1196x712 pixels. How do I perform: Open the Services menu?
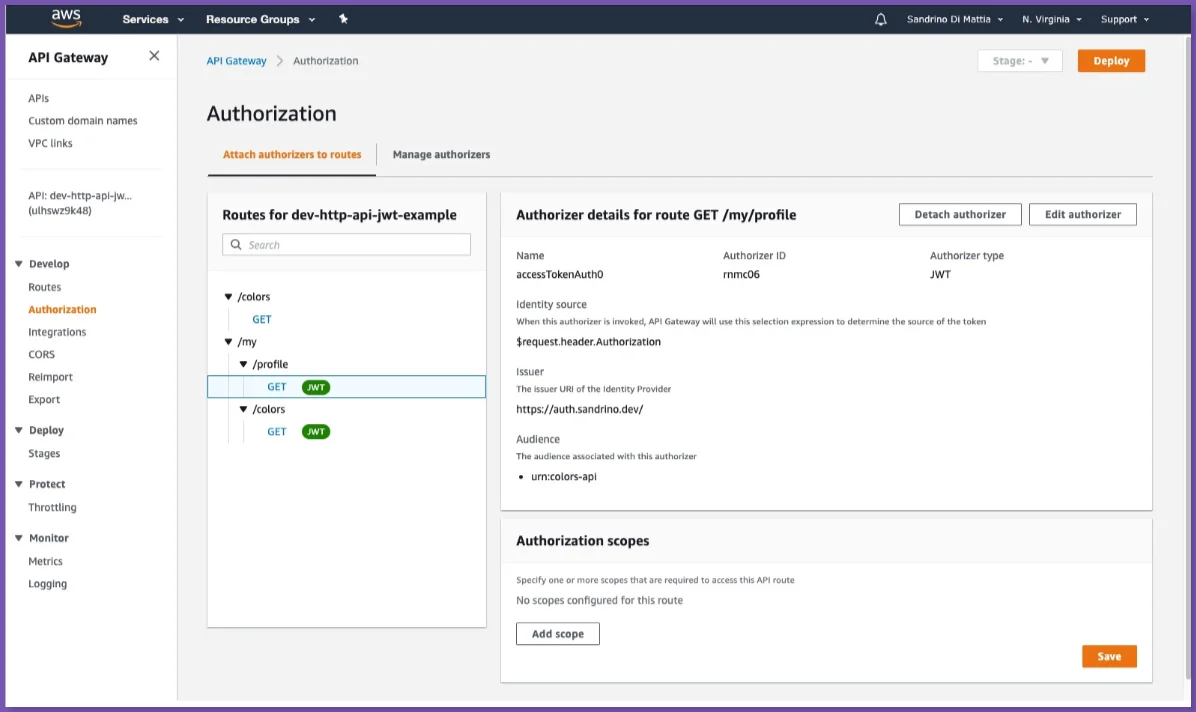click(152, 18)
